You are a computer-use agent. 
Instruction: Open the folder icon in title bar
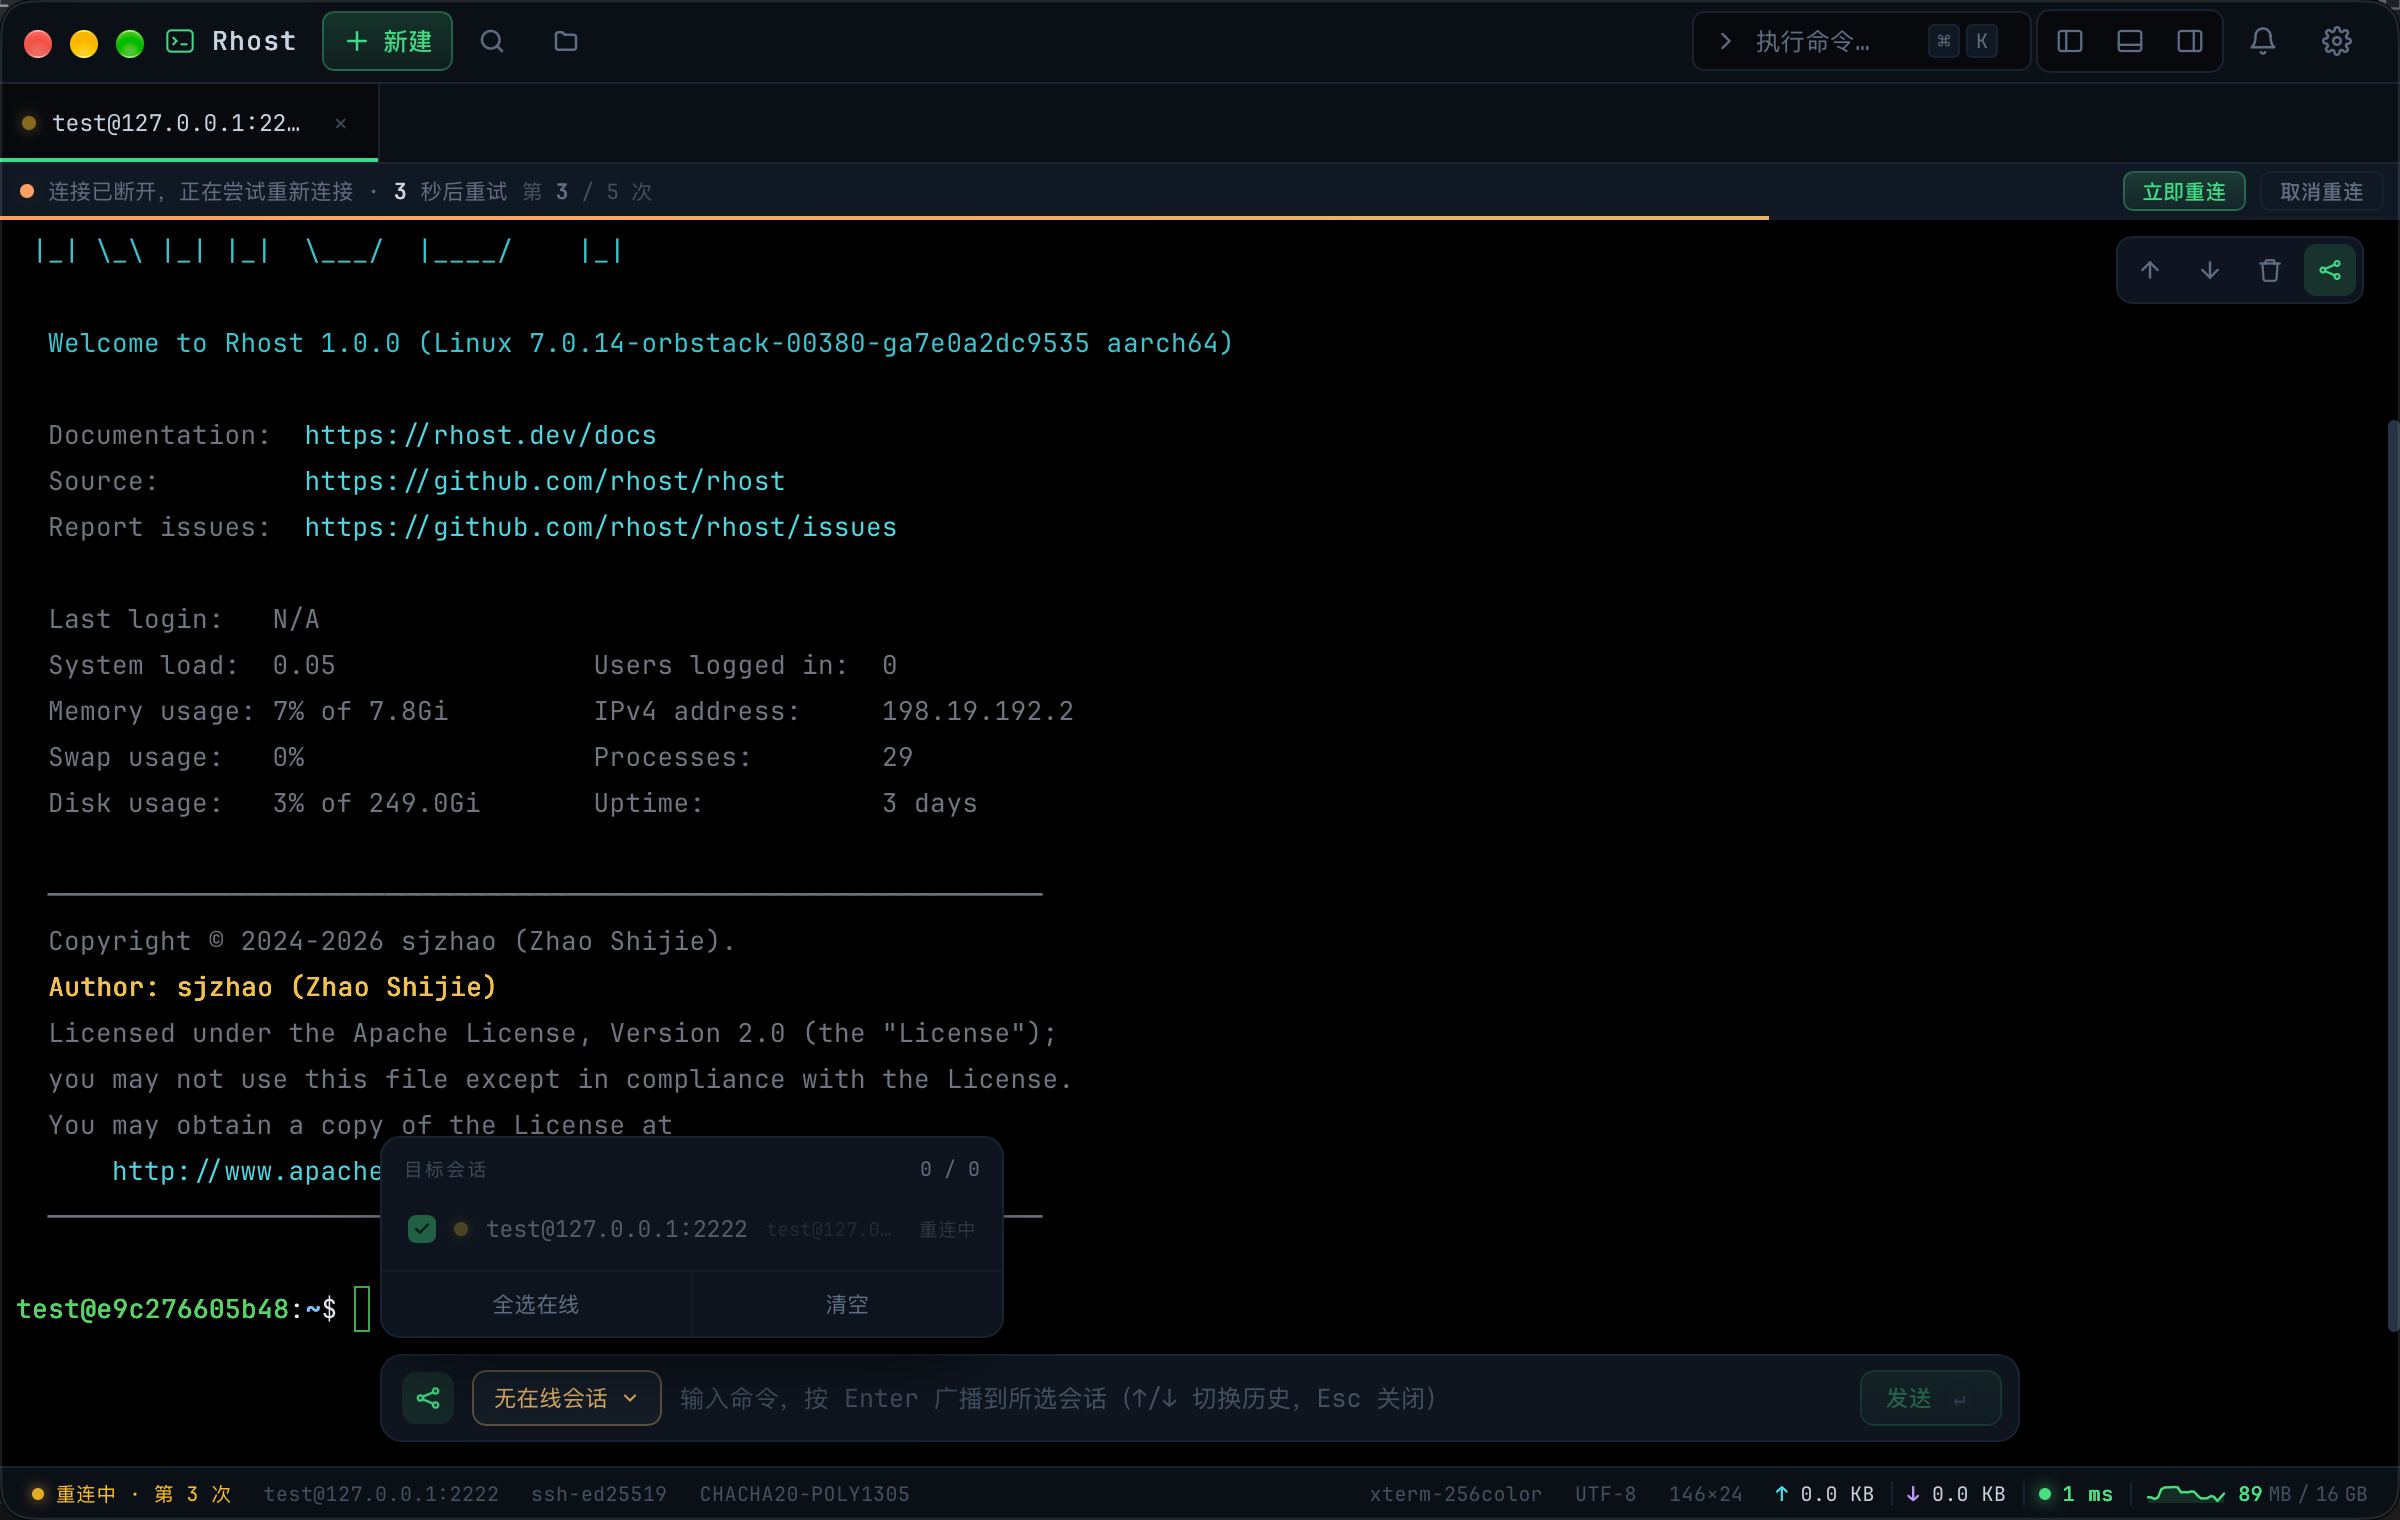click(566, 41)
